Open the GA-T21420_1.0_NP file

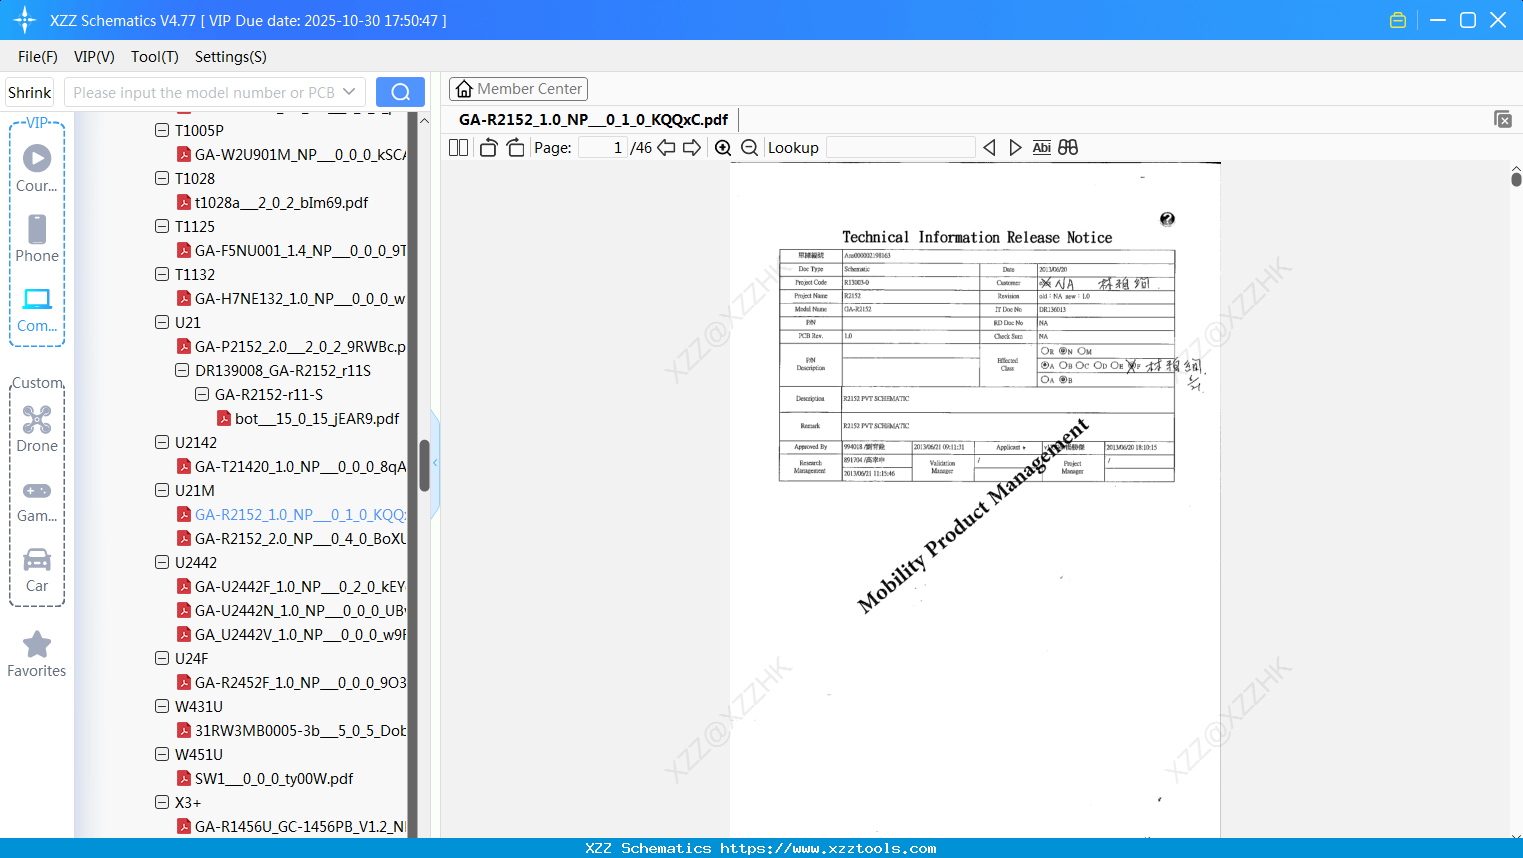point(300,466)
